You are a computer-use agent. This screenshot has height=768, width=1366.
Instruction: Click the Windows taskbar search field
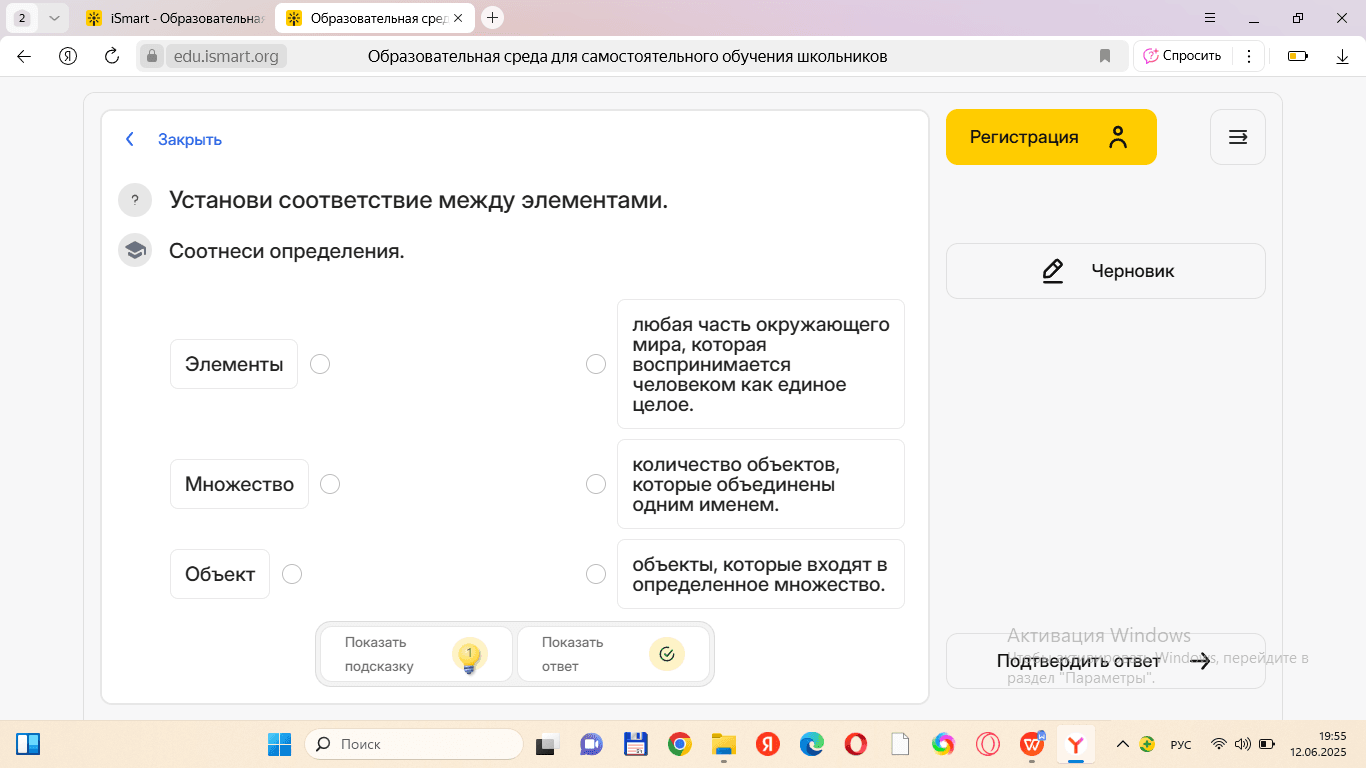[x=415, y=744]
